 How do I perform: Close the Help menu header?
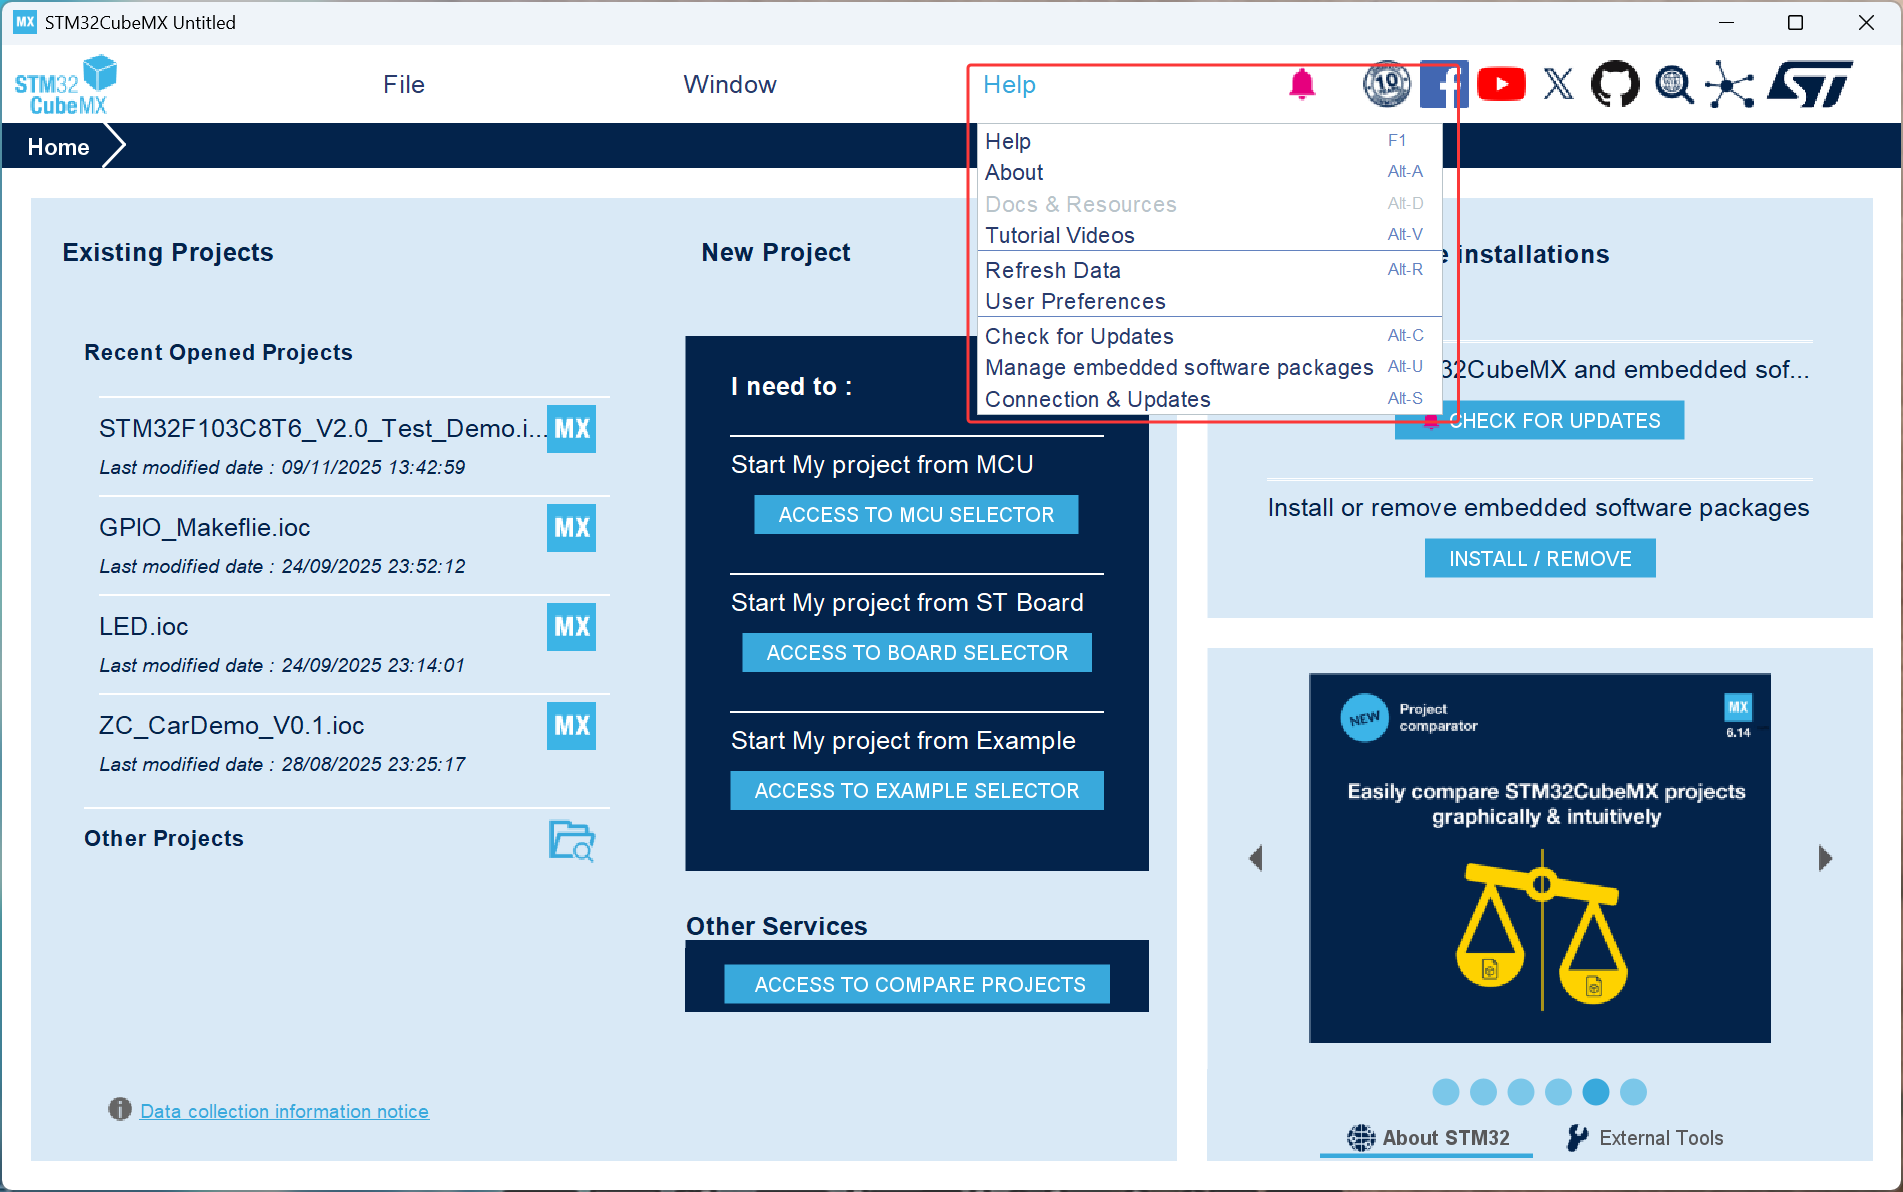[x=1009, y=85]
